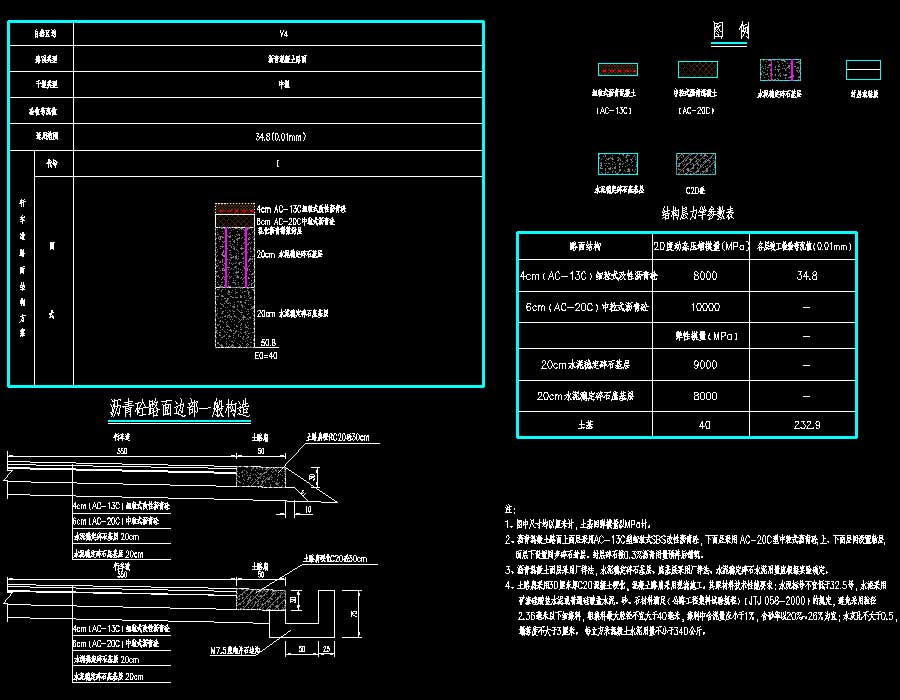Image resolution: width=900 pixels, height=700 pixels.
Task: Click the empty cyan legend box with a horizontal line
Action: click(863, 70)
